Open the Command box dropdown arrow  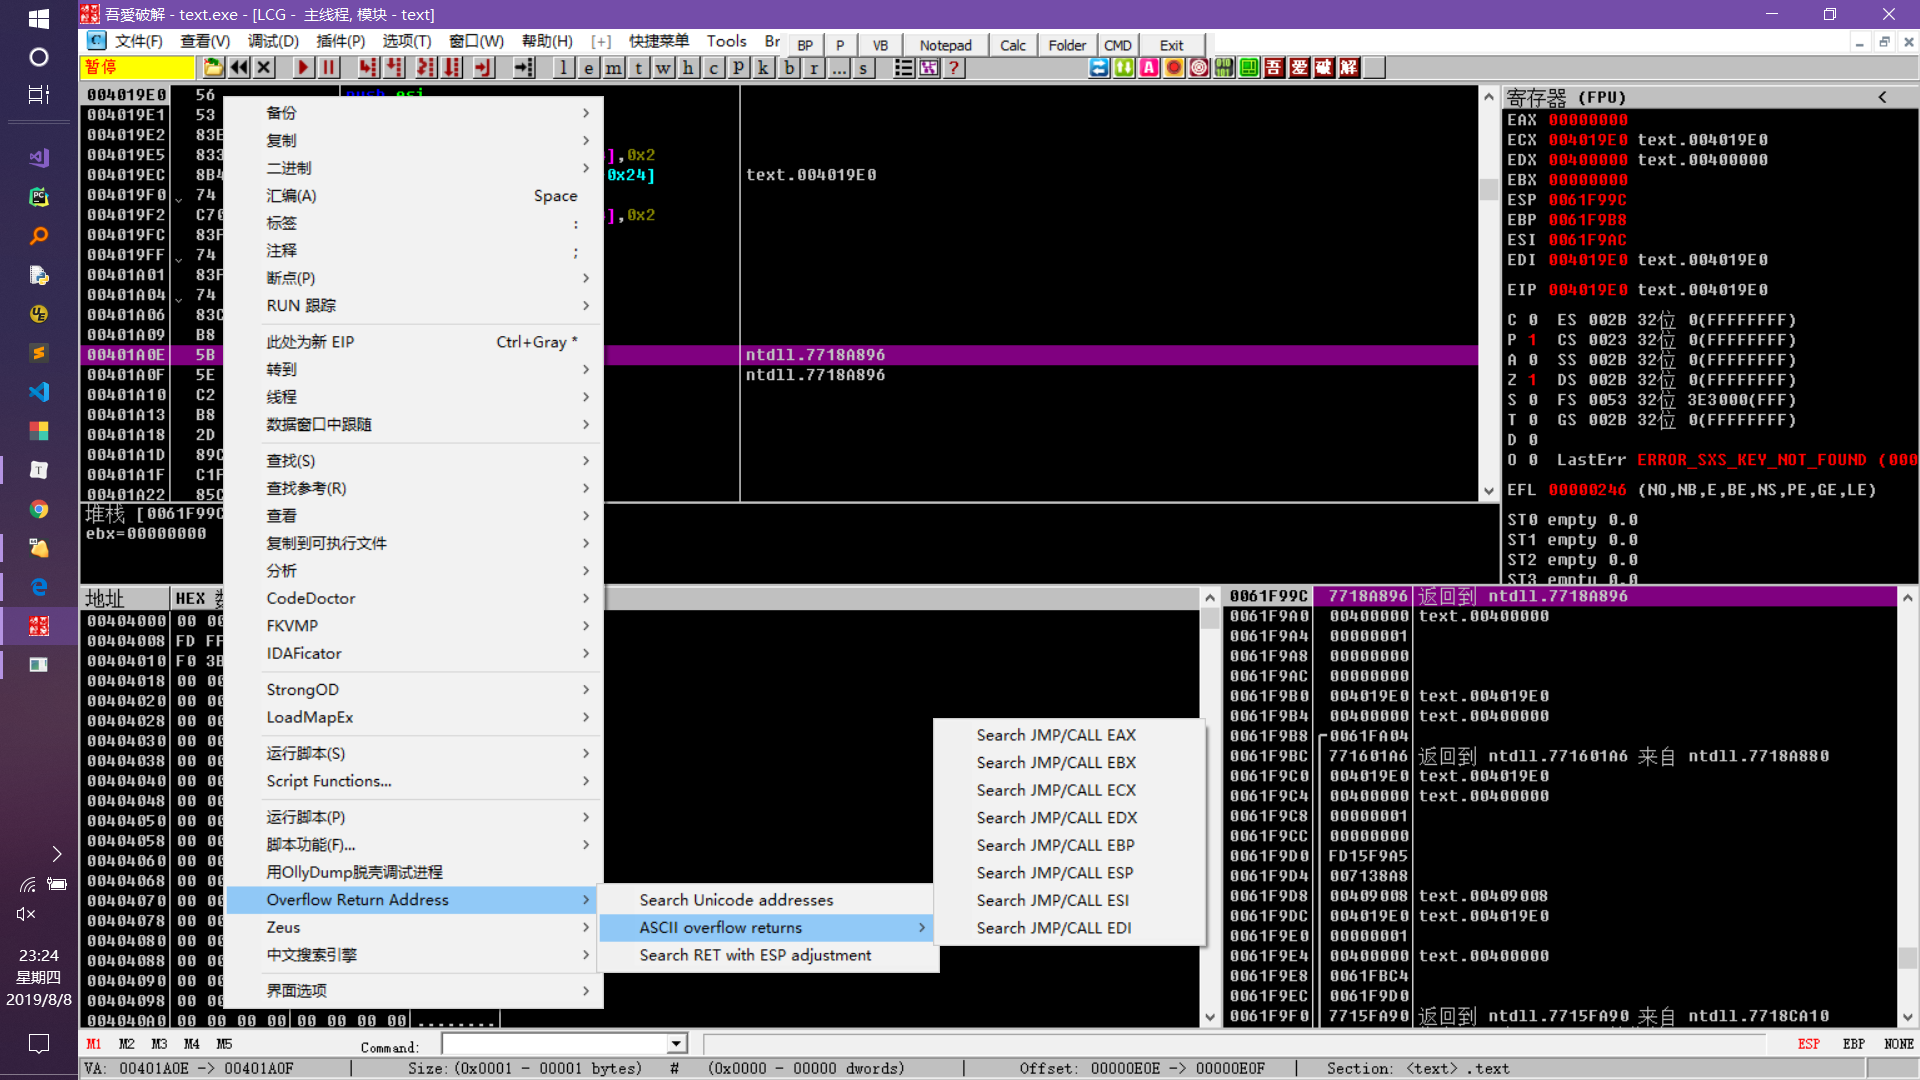(677, 1044)
